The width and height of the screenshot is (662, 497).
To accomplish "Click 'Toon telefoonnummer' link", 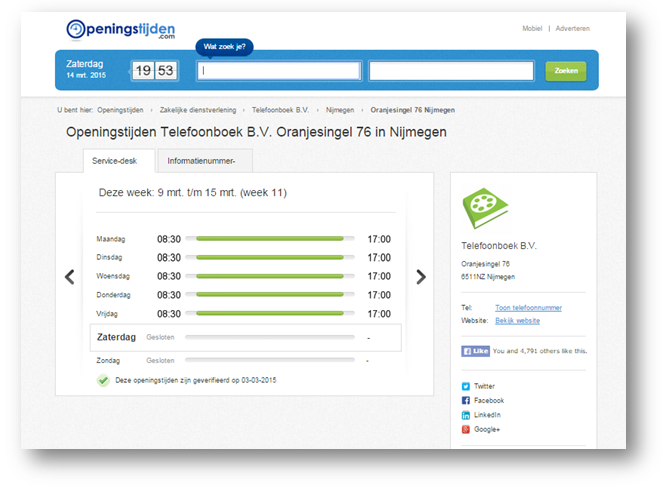I will pyautogui.click(x=528, y=308).
